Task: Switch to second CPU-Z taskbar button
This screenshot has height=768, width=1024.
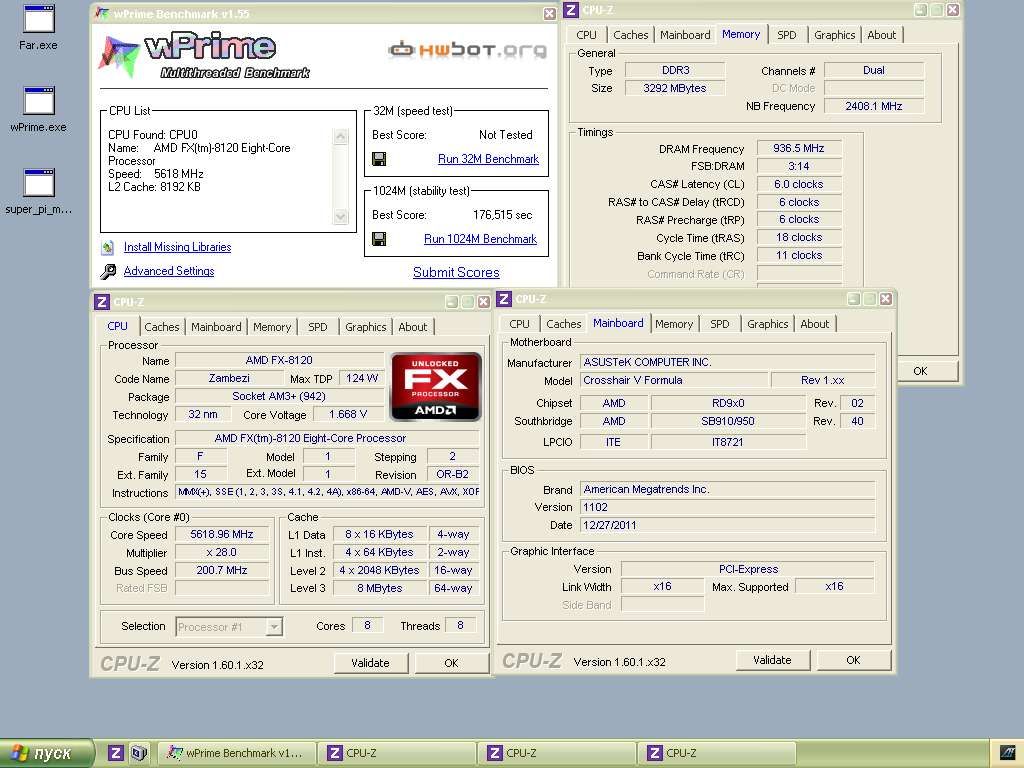Action: pyautogui.click(x=558, y=753)
